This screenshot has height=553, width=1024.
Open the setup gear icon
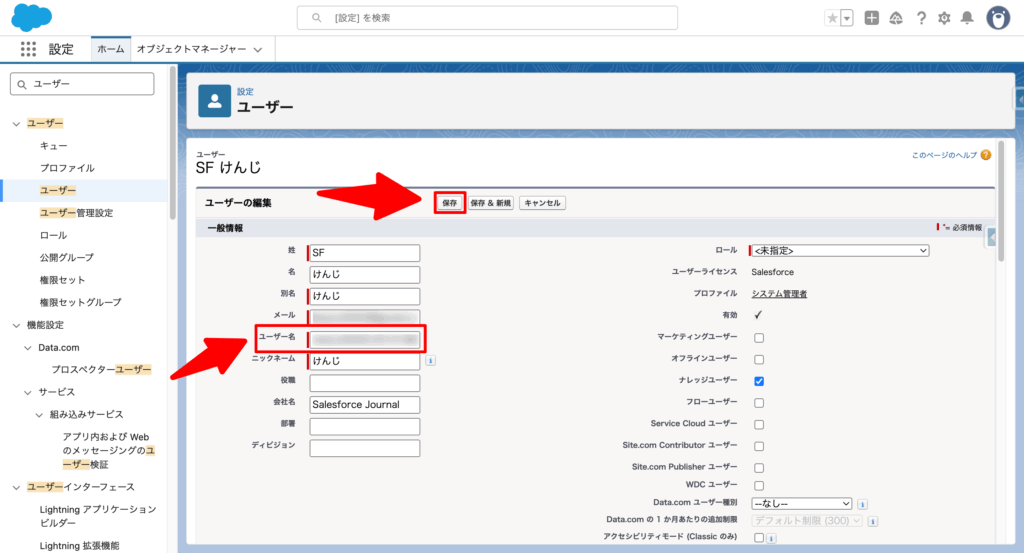coord(944,18)
